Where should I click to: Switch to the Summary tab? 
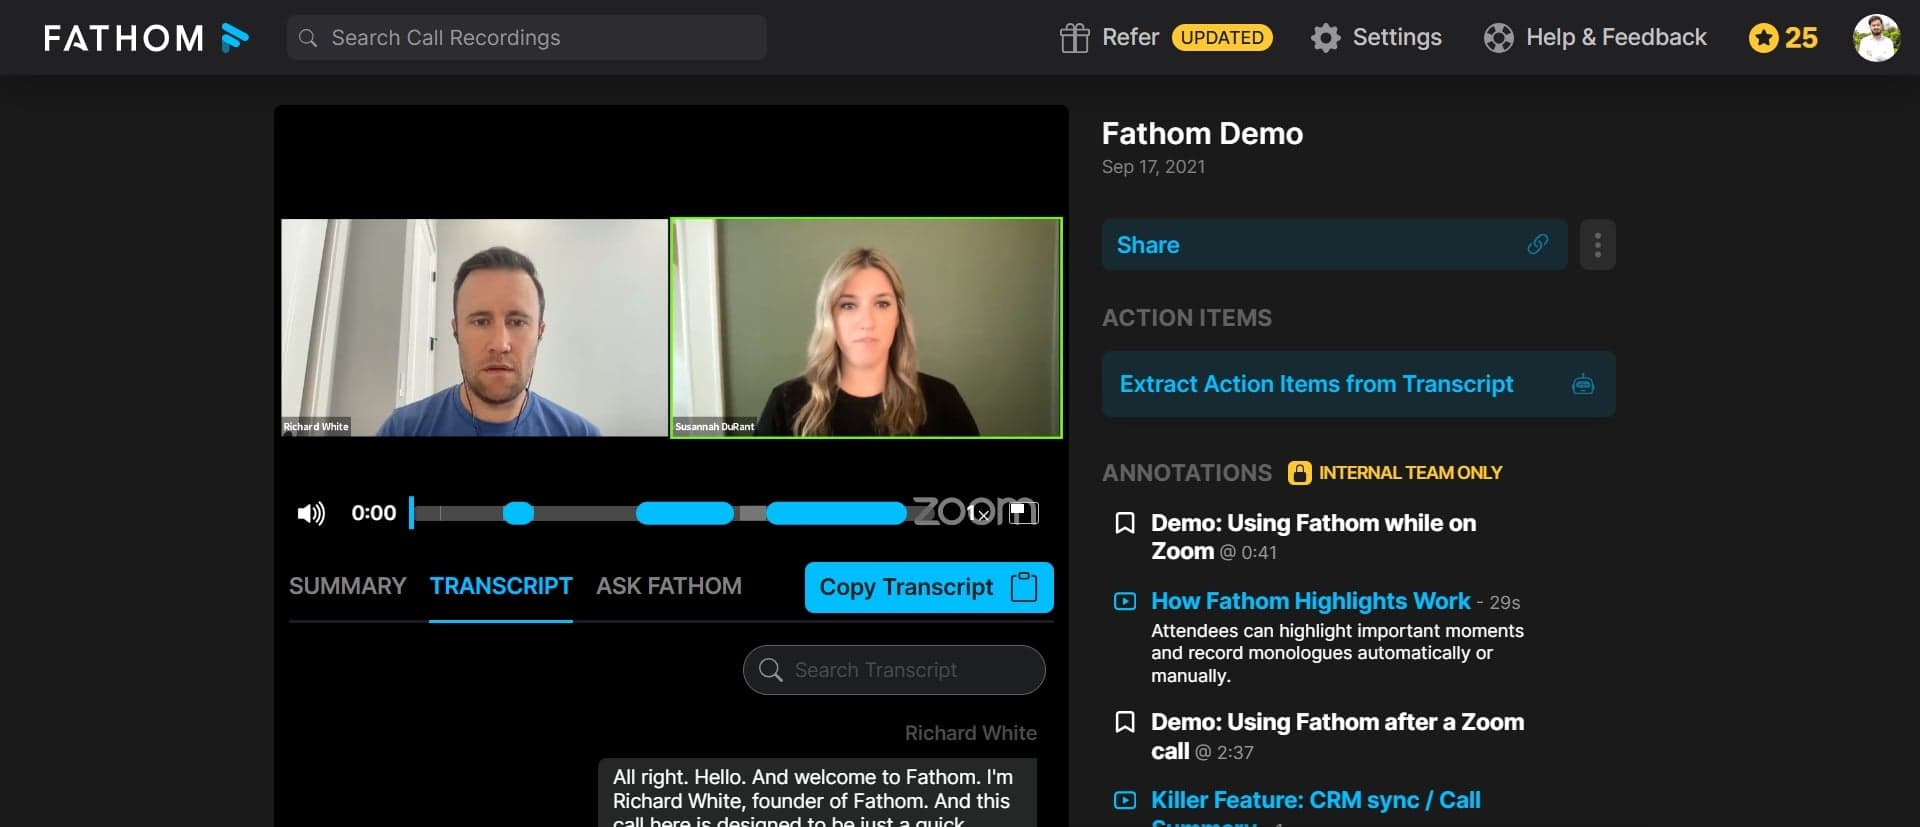coord(347,586)
